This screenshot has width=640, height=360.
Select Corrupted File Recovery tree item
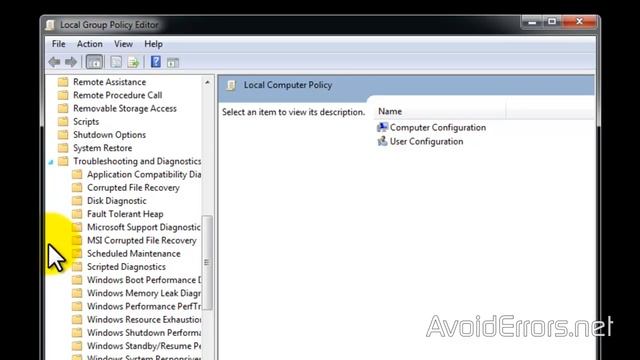tap(133, 187)
